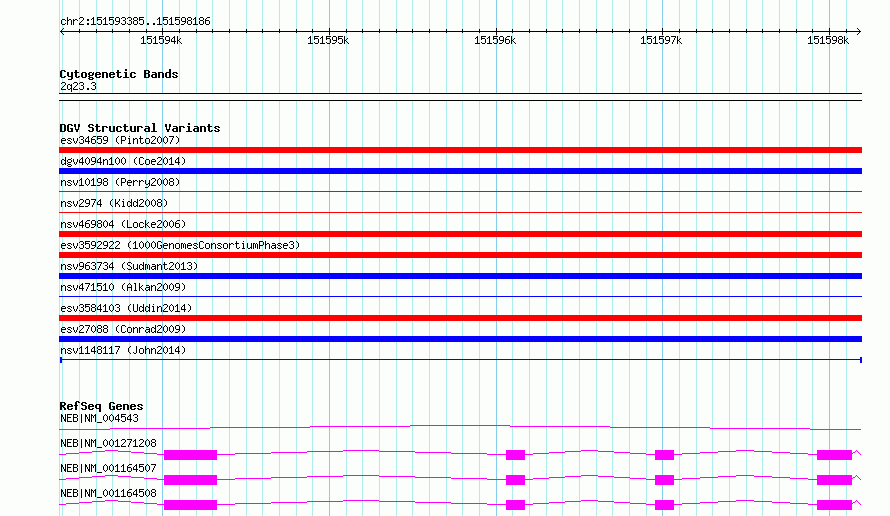Click the esv34659 (Pinto2007) variant label
Screen dimensions: 890x516
(x=120, y=140)
